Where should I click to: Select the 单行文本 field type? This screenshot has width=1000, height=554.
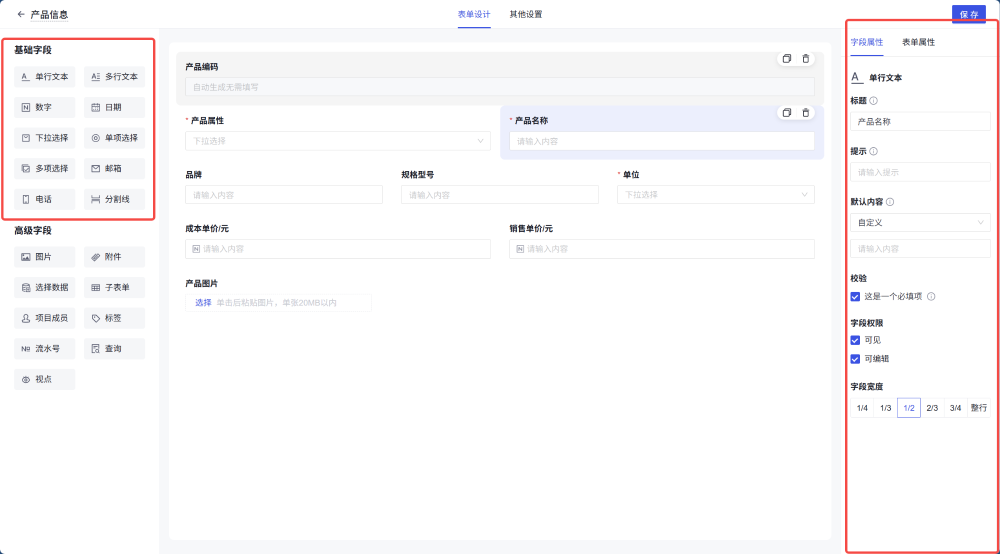45,76
